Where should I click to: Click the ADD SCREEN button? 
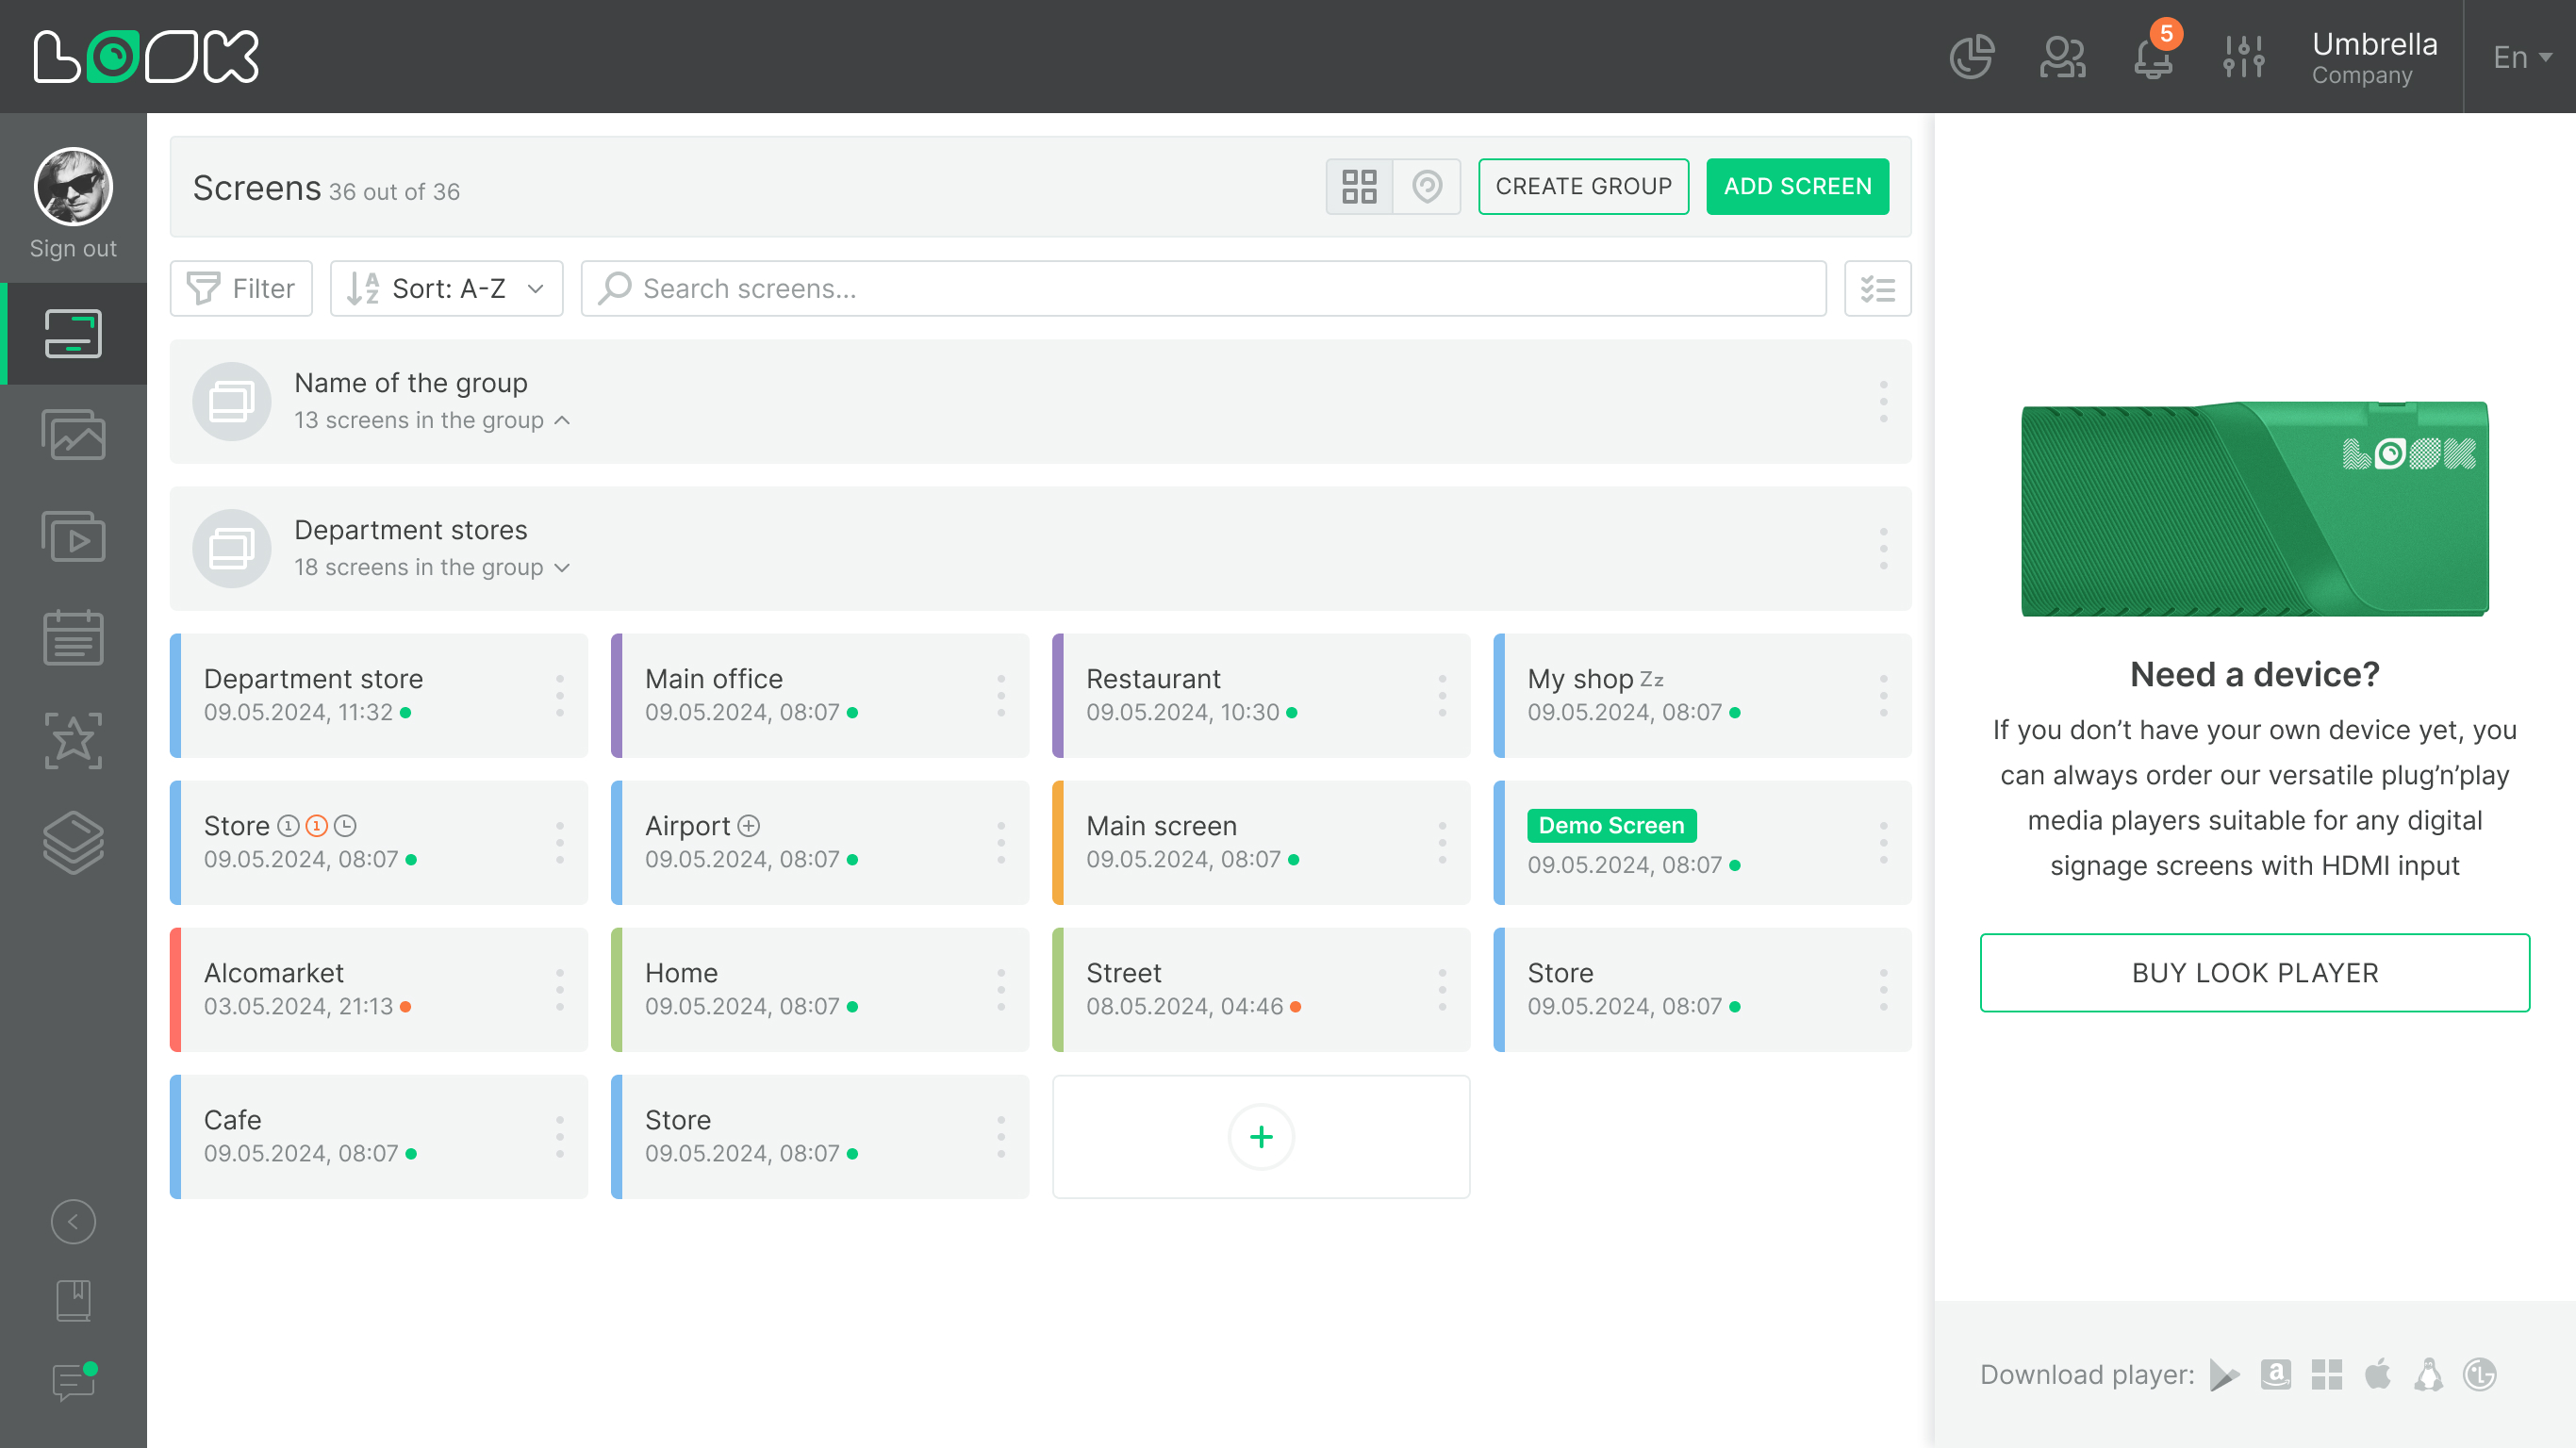click(x=1797, y=187)
